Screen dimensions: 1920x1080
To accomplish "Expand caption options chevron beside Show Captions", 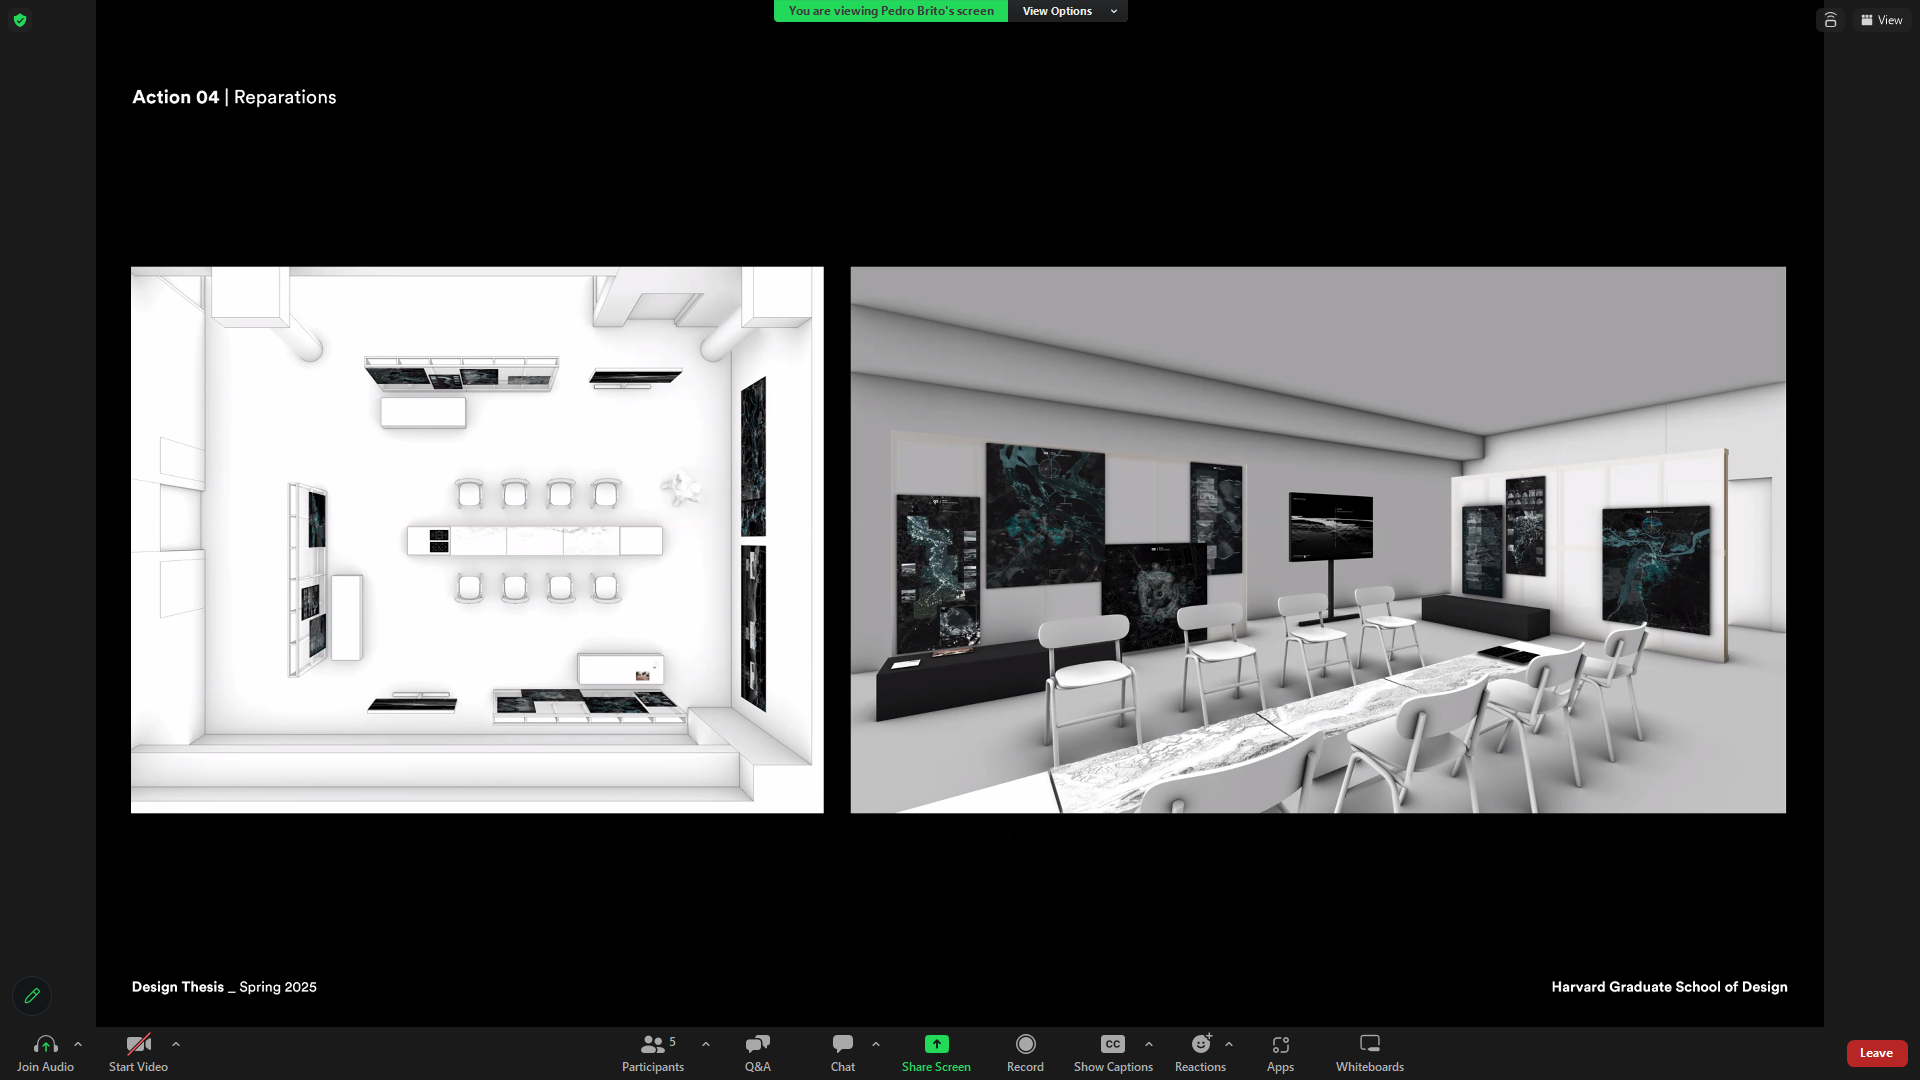I will click(x=1149, y=1044).
